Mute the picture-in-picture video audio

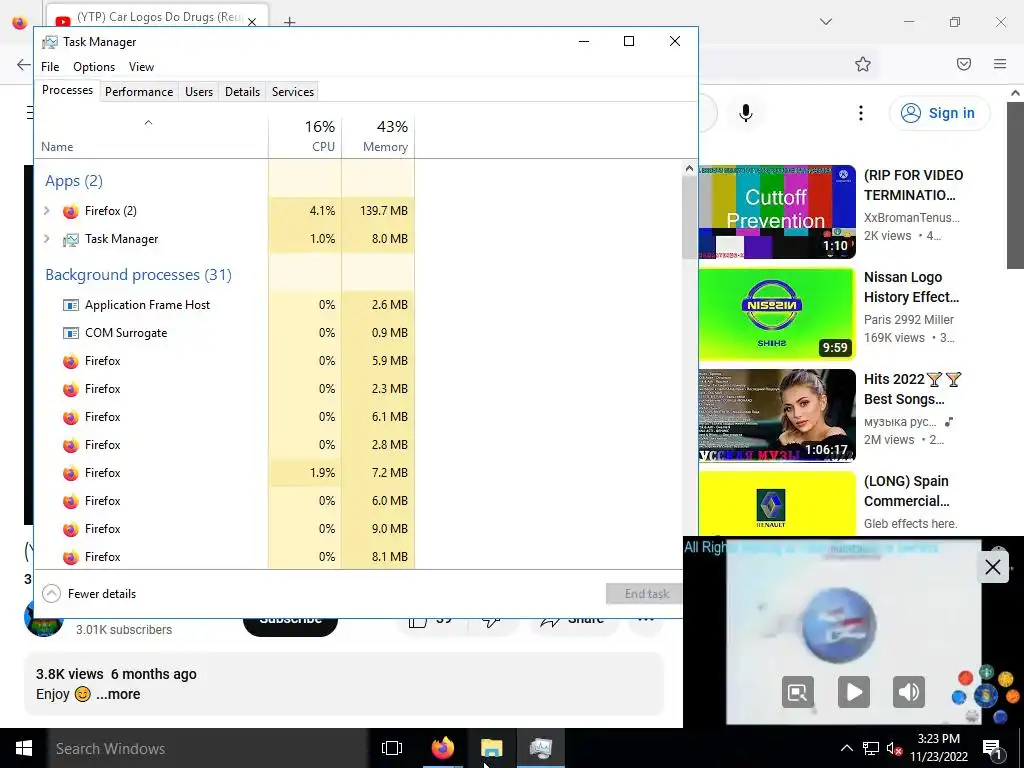pyautogui.click(x=908, y=692)
